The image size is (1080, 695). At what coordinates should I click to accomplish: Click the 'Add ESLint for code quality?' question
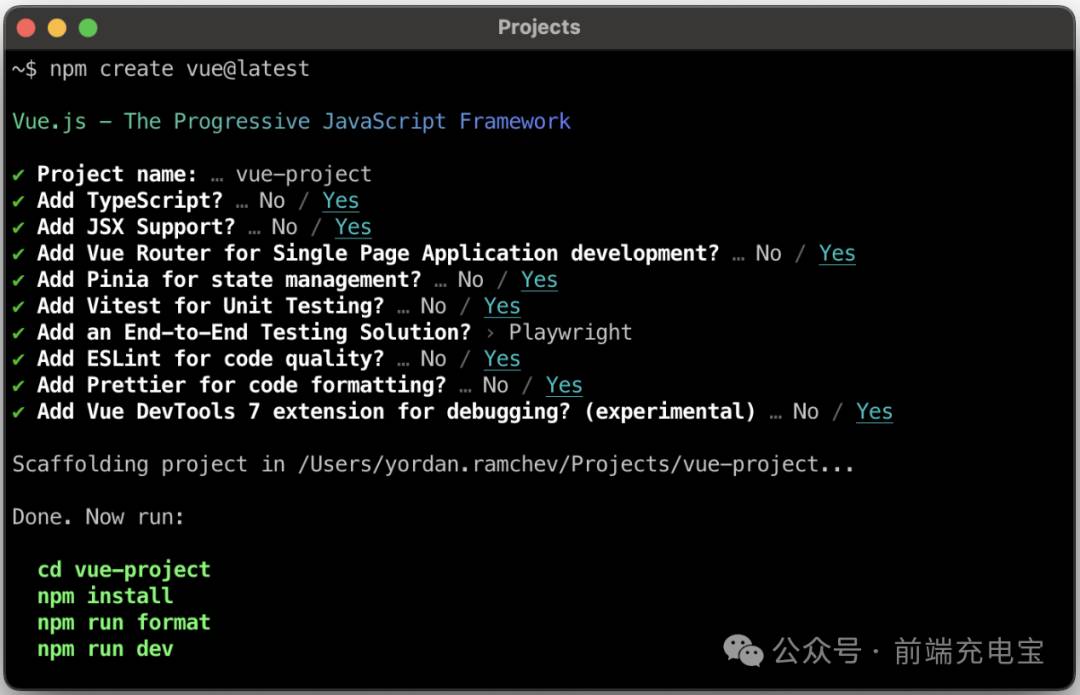[211, 359]
